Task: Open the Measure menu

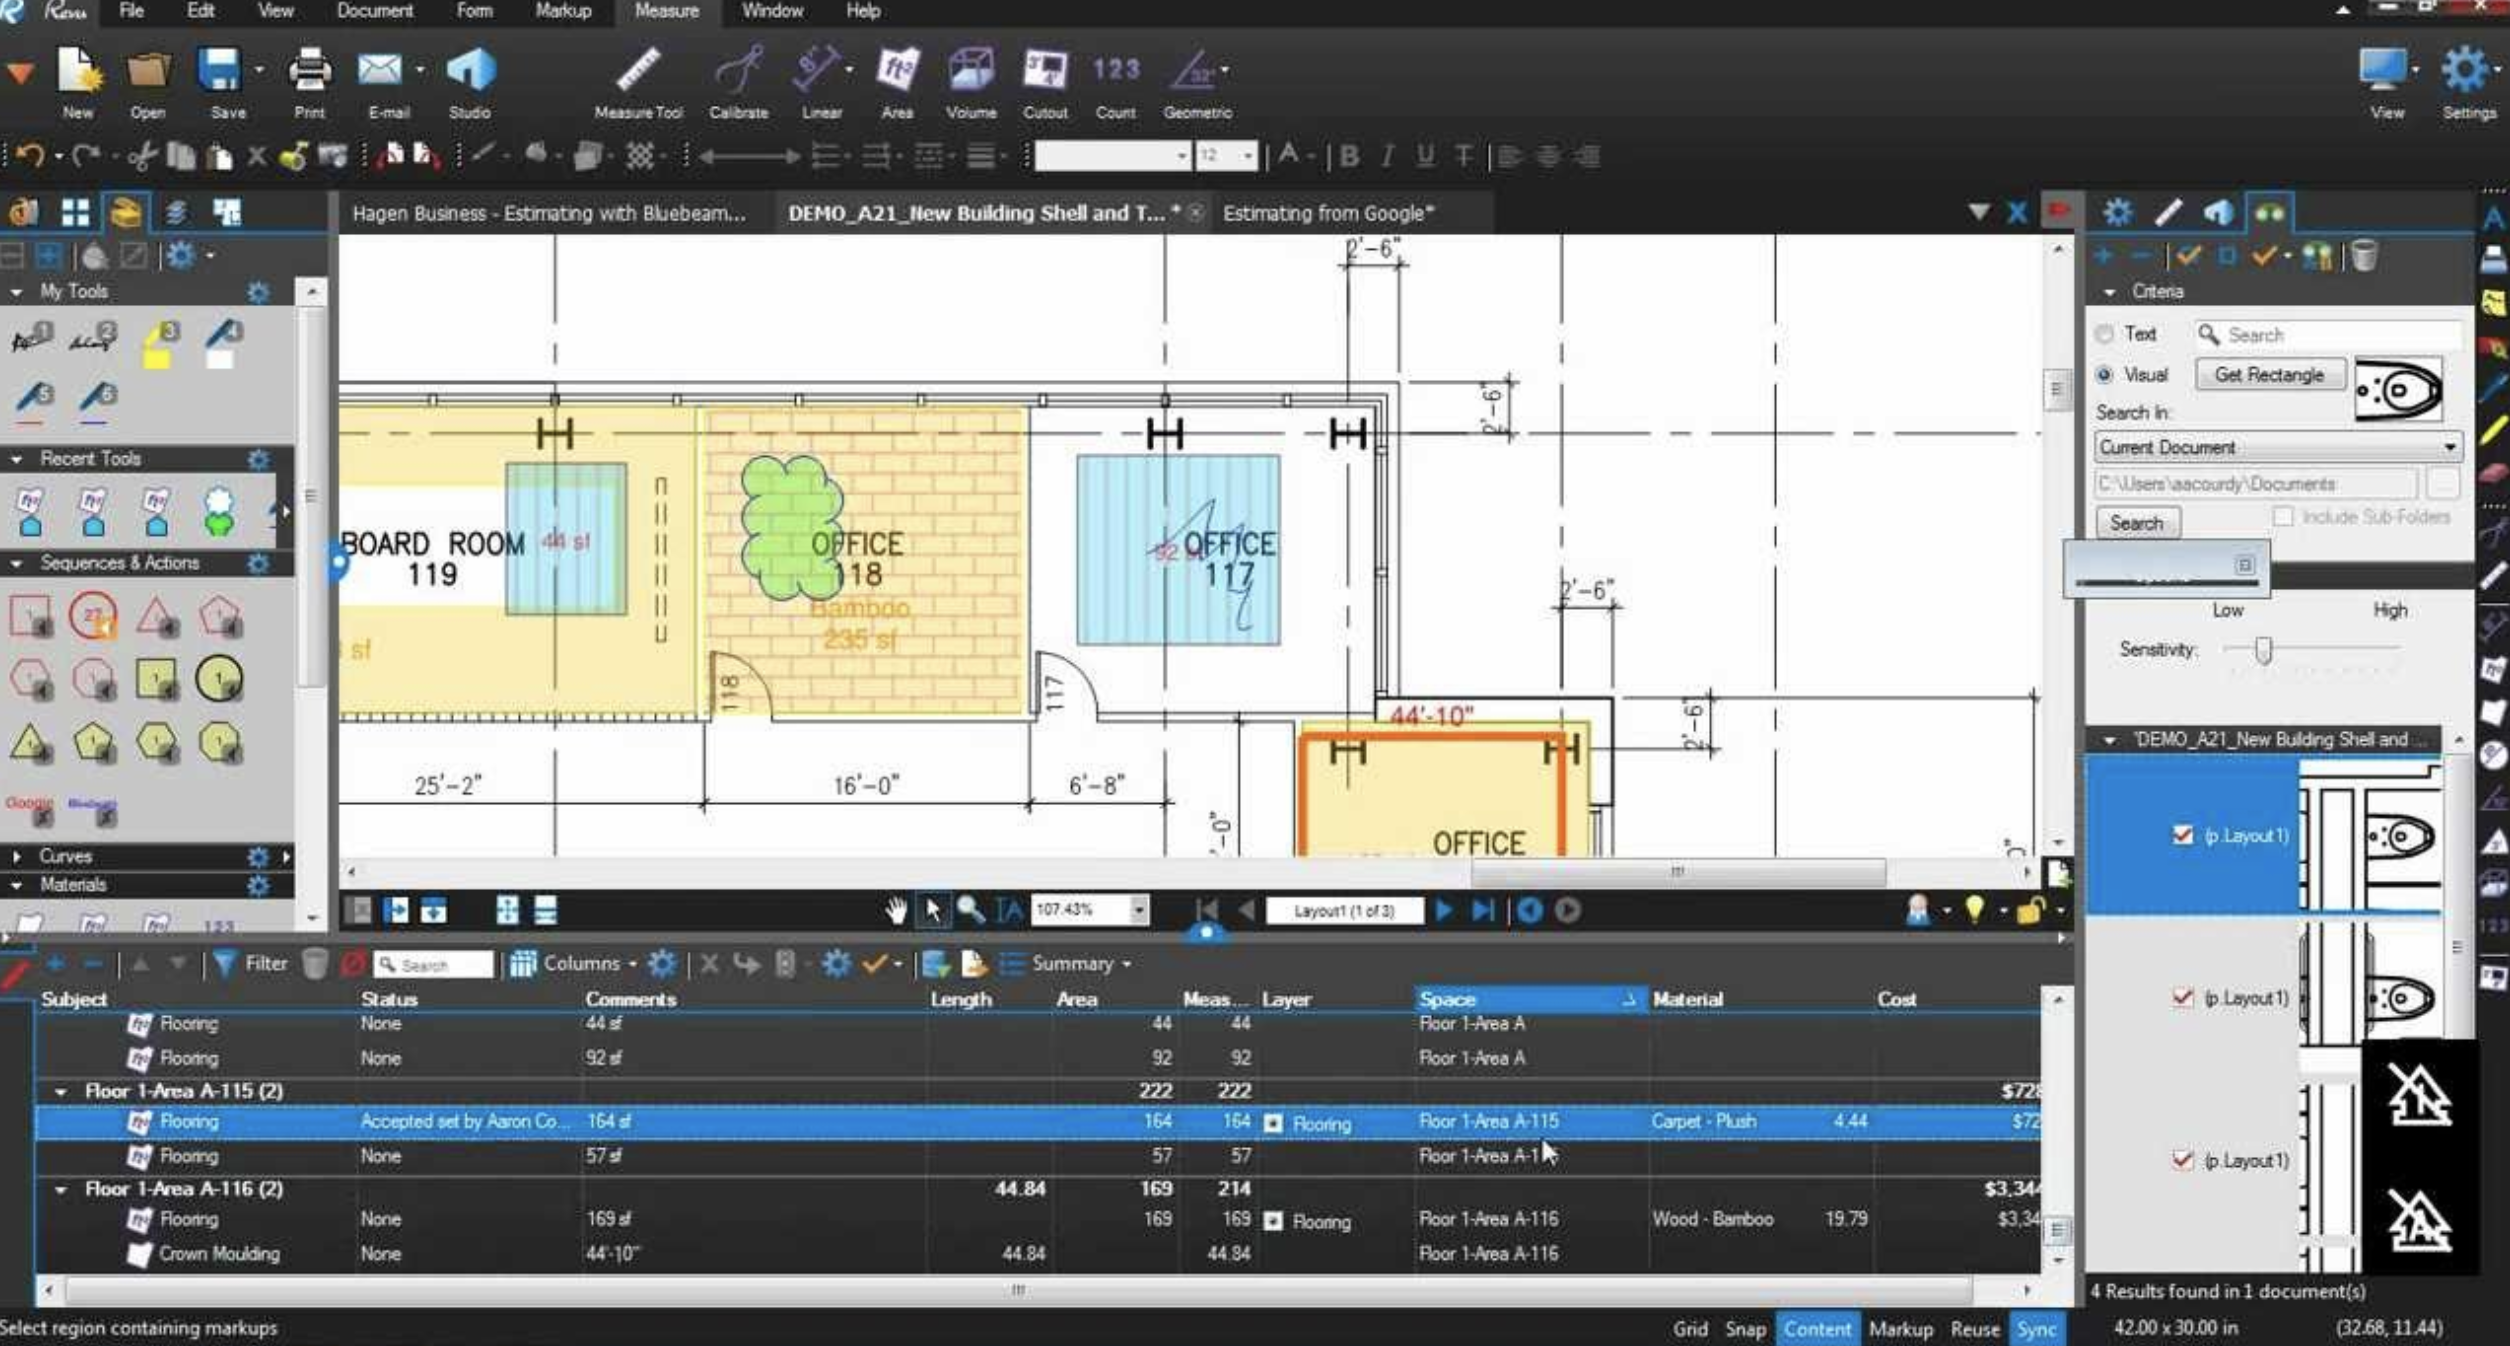Action: [x=665, y=12]
